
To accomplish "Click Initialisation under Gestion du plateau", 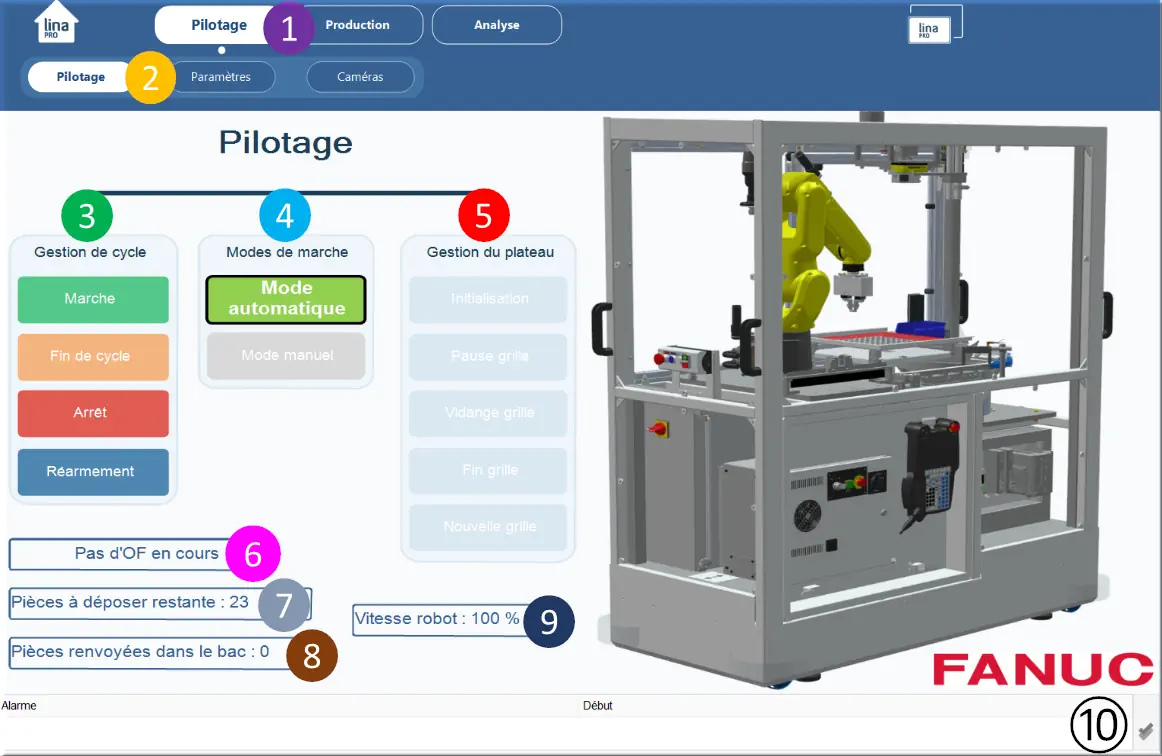I will [x=487, y=299].
